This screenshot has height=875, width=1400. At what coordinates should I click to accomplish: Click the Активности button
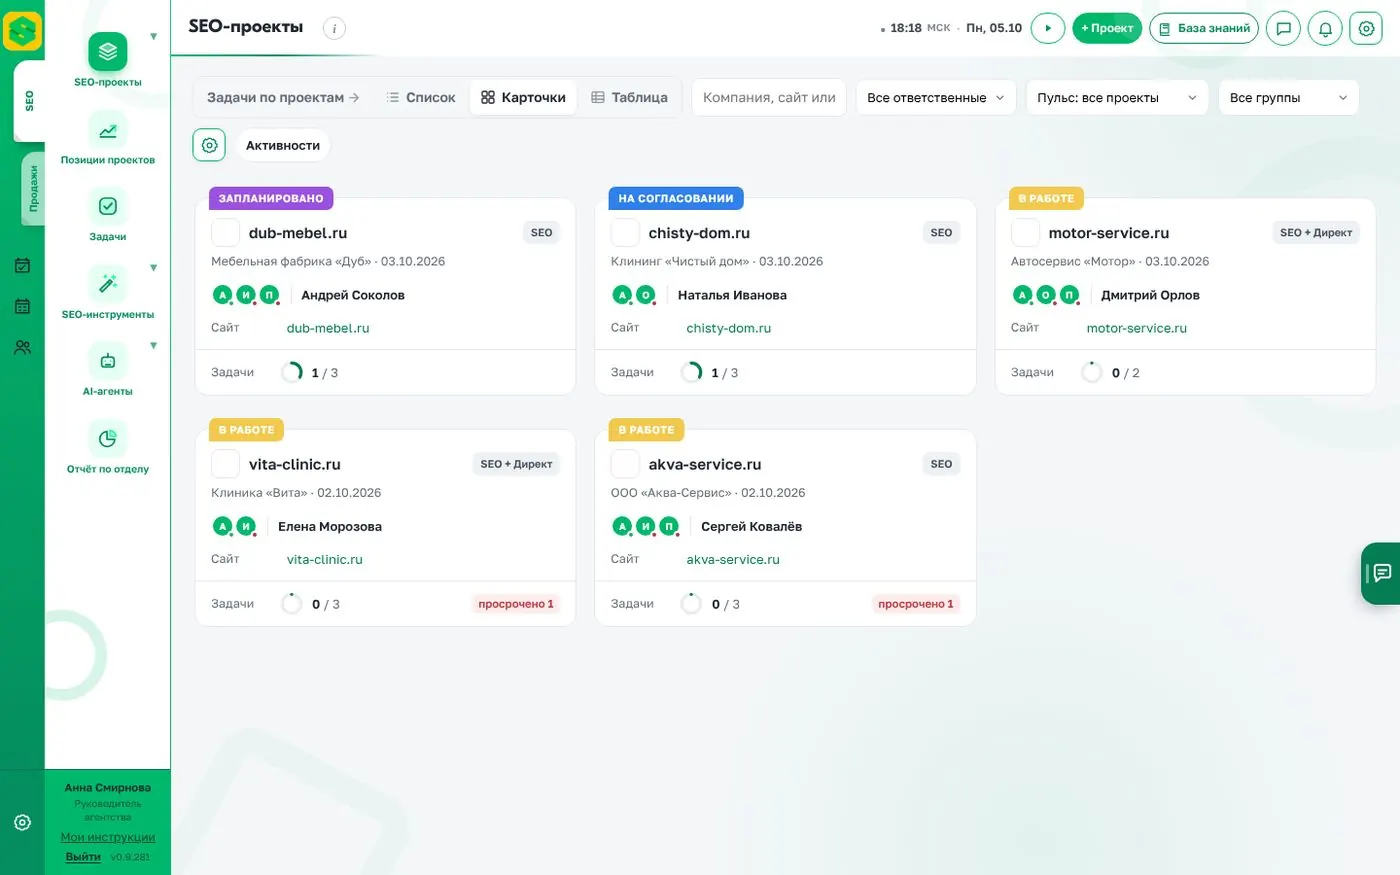283,145
